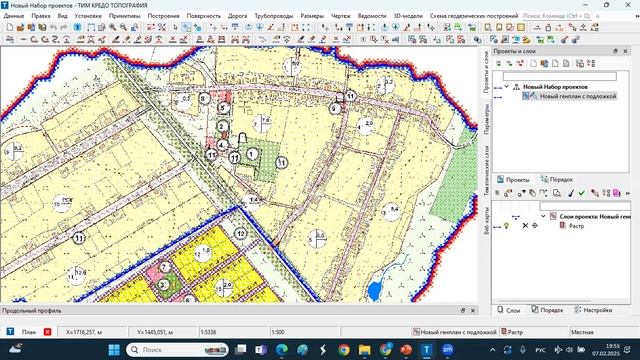The height and width of the screenshot is (360, 640).
Task: Click the New project icon in Проекты и слои
Action: coord(533,64)
